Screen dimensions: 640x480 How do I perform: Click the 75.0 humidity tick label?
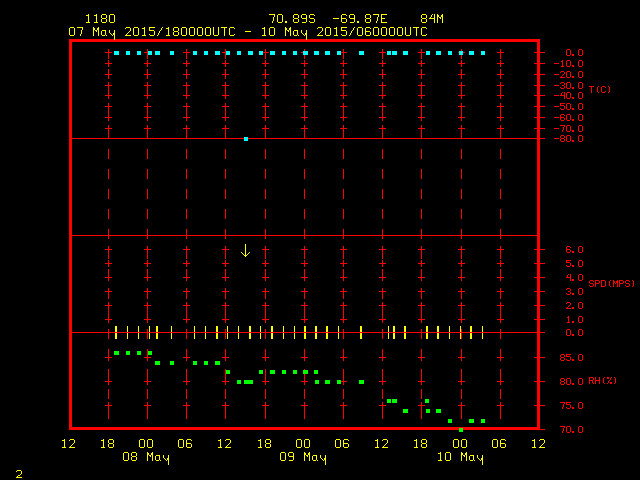tap(571, 405)
